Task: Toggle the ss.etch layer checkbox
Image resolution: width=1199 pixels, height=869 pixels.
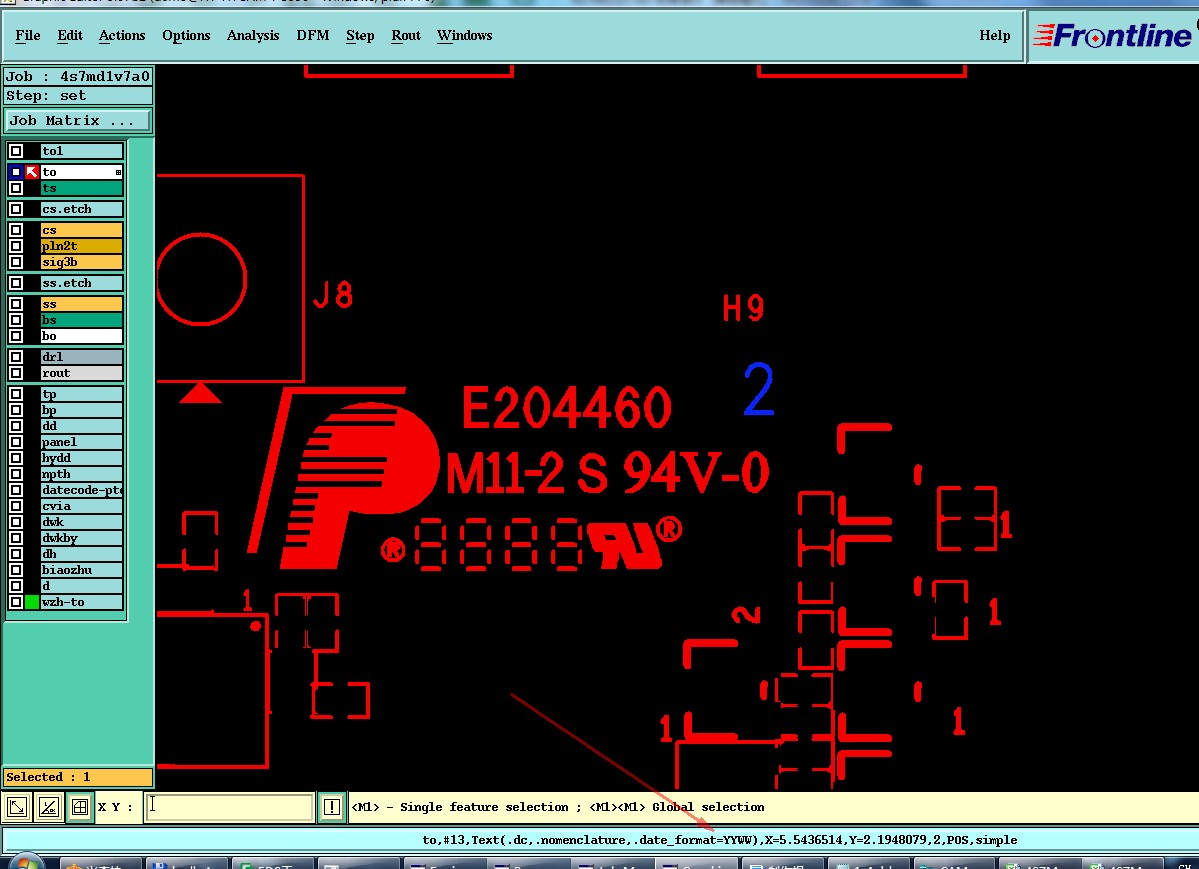Action: pos(16,283)
